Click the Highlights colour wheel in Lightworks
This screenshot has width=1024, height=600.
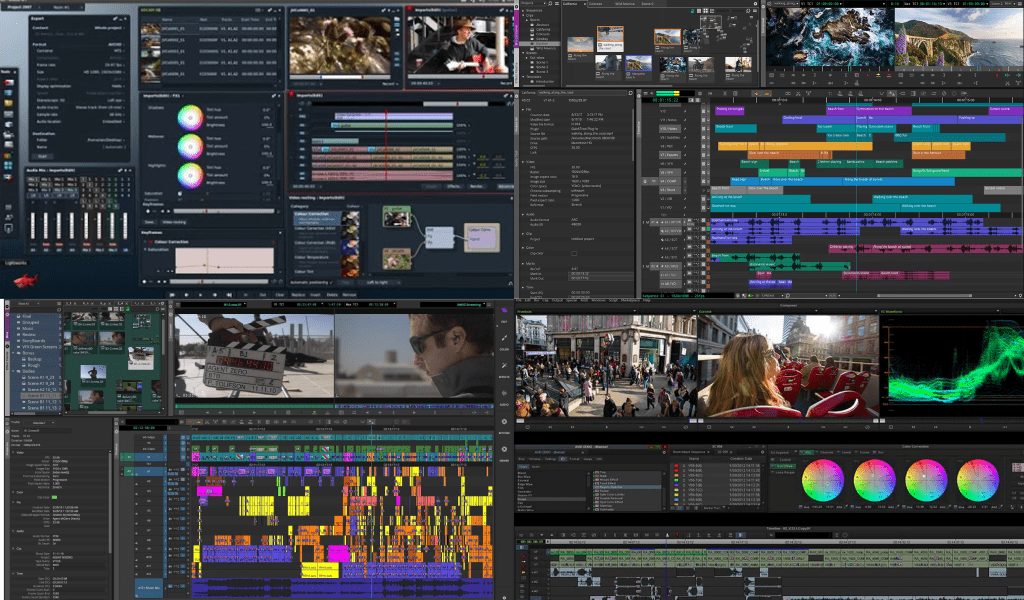coord(191,176)
